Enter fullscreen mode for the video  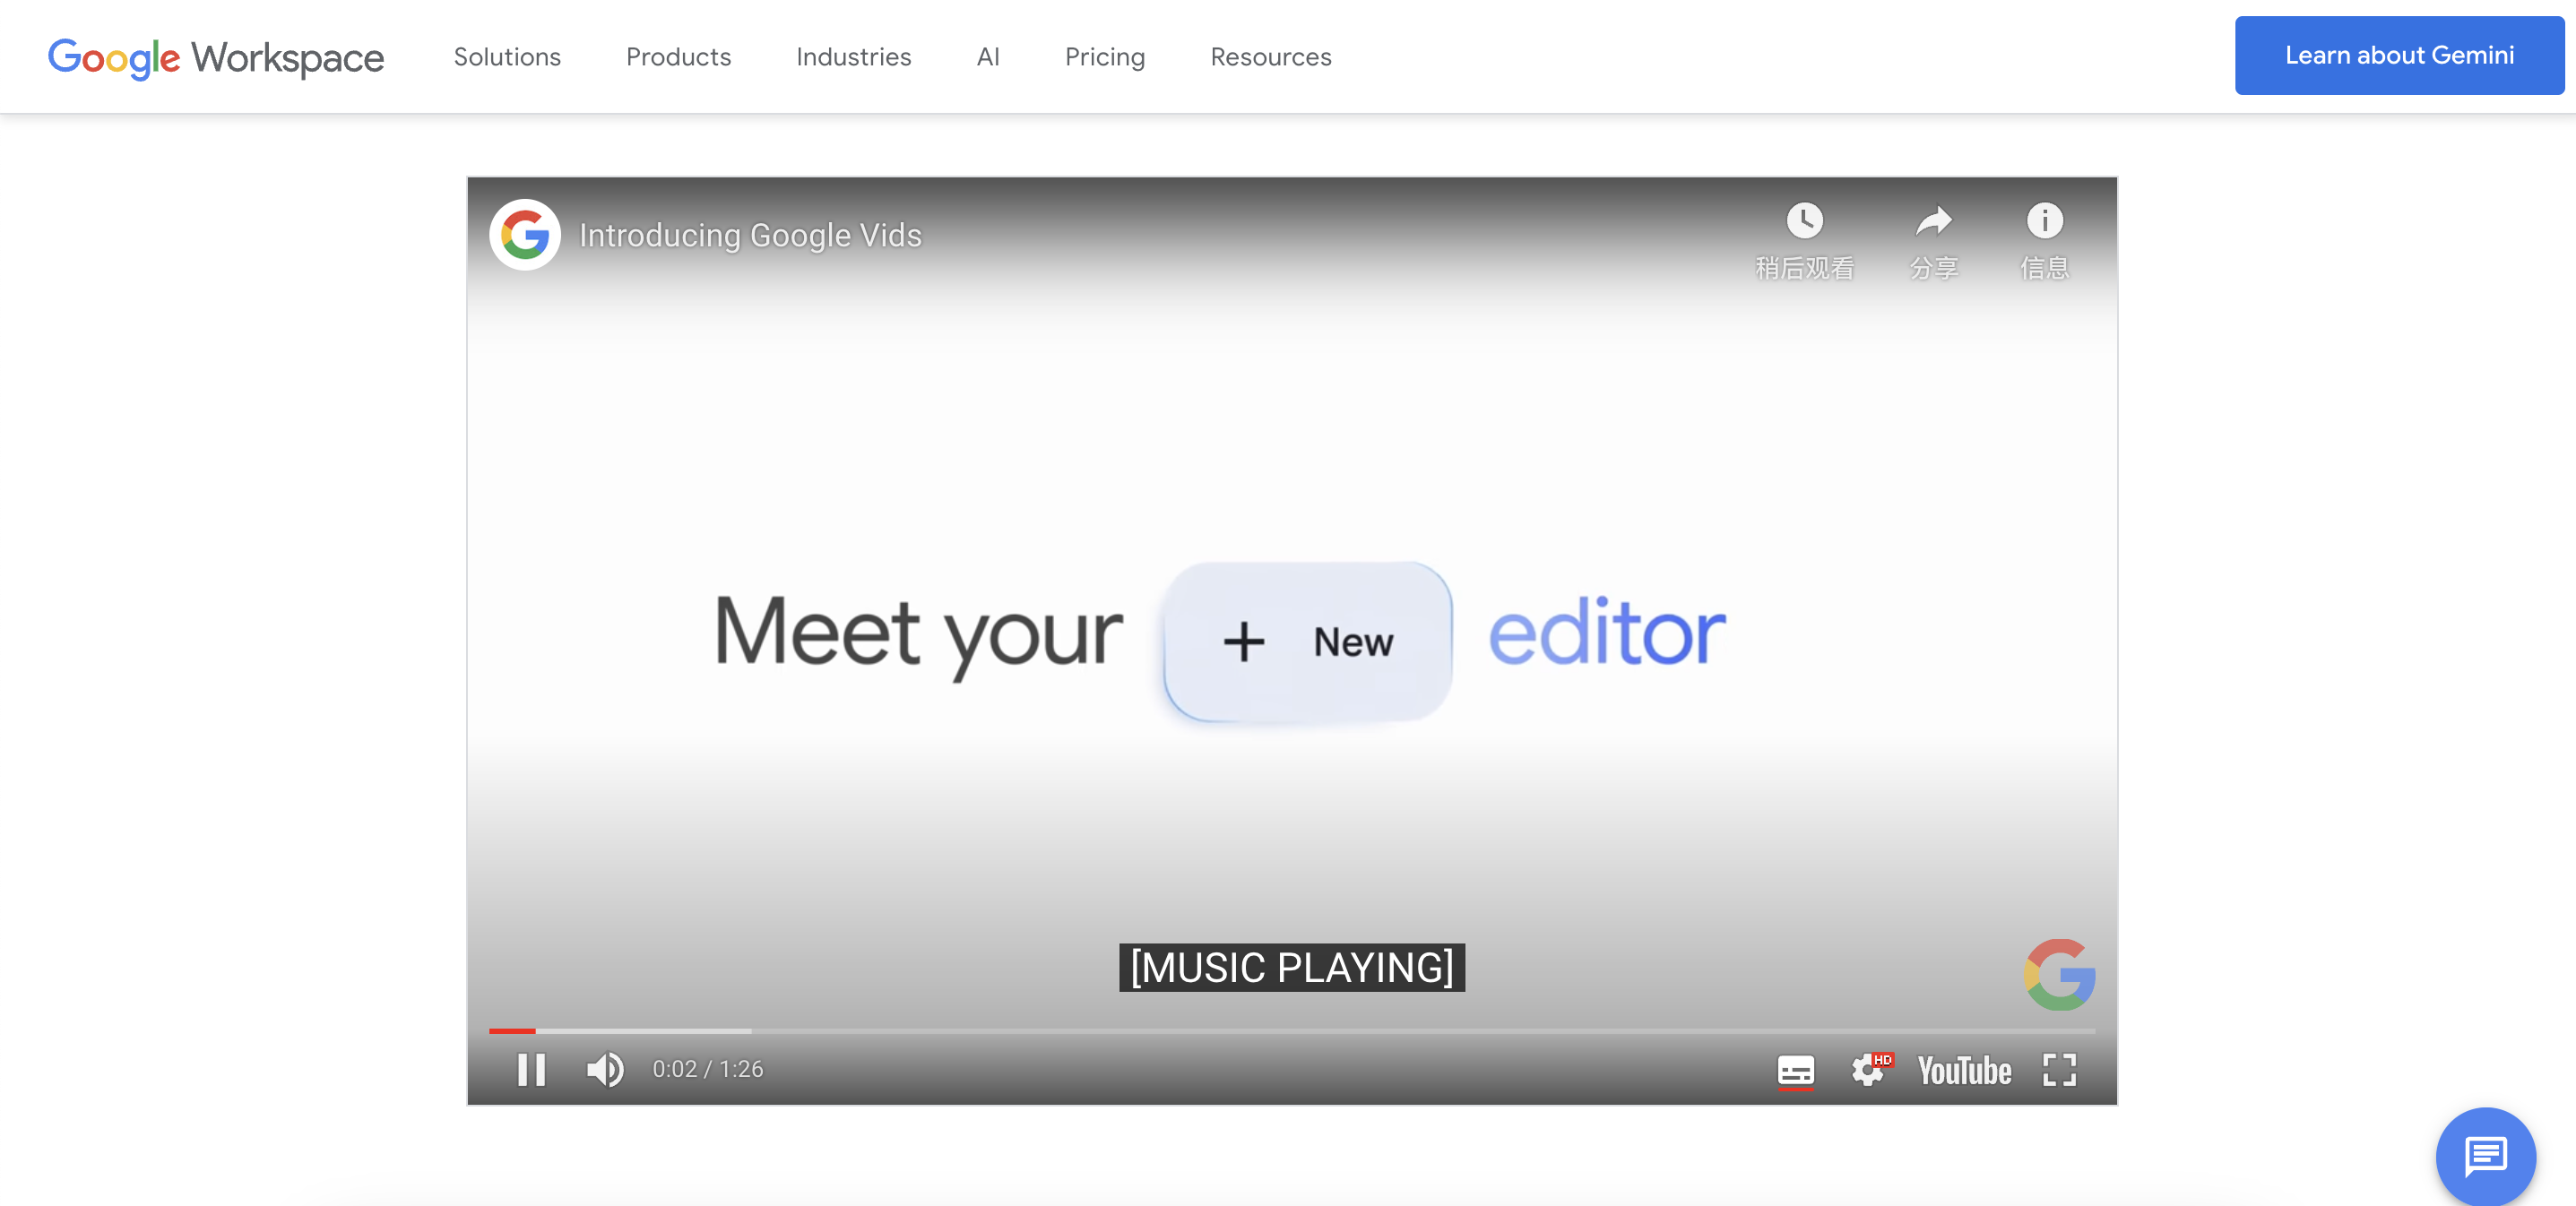pos(2058,1069)
